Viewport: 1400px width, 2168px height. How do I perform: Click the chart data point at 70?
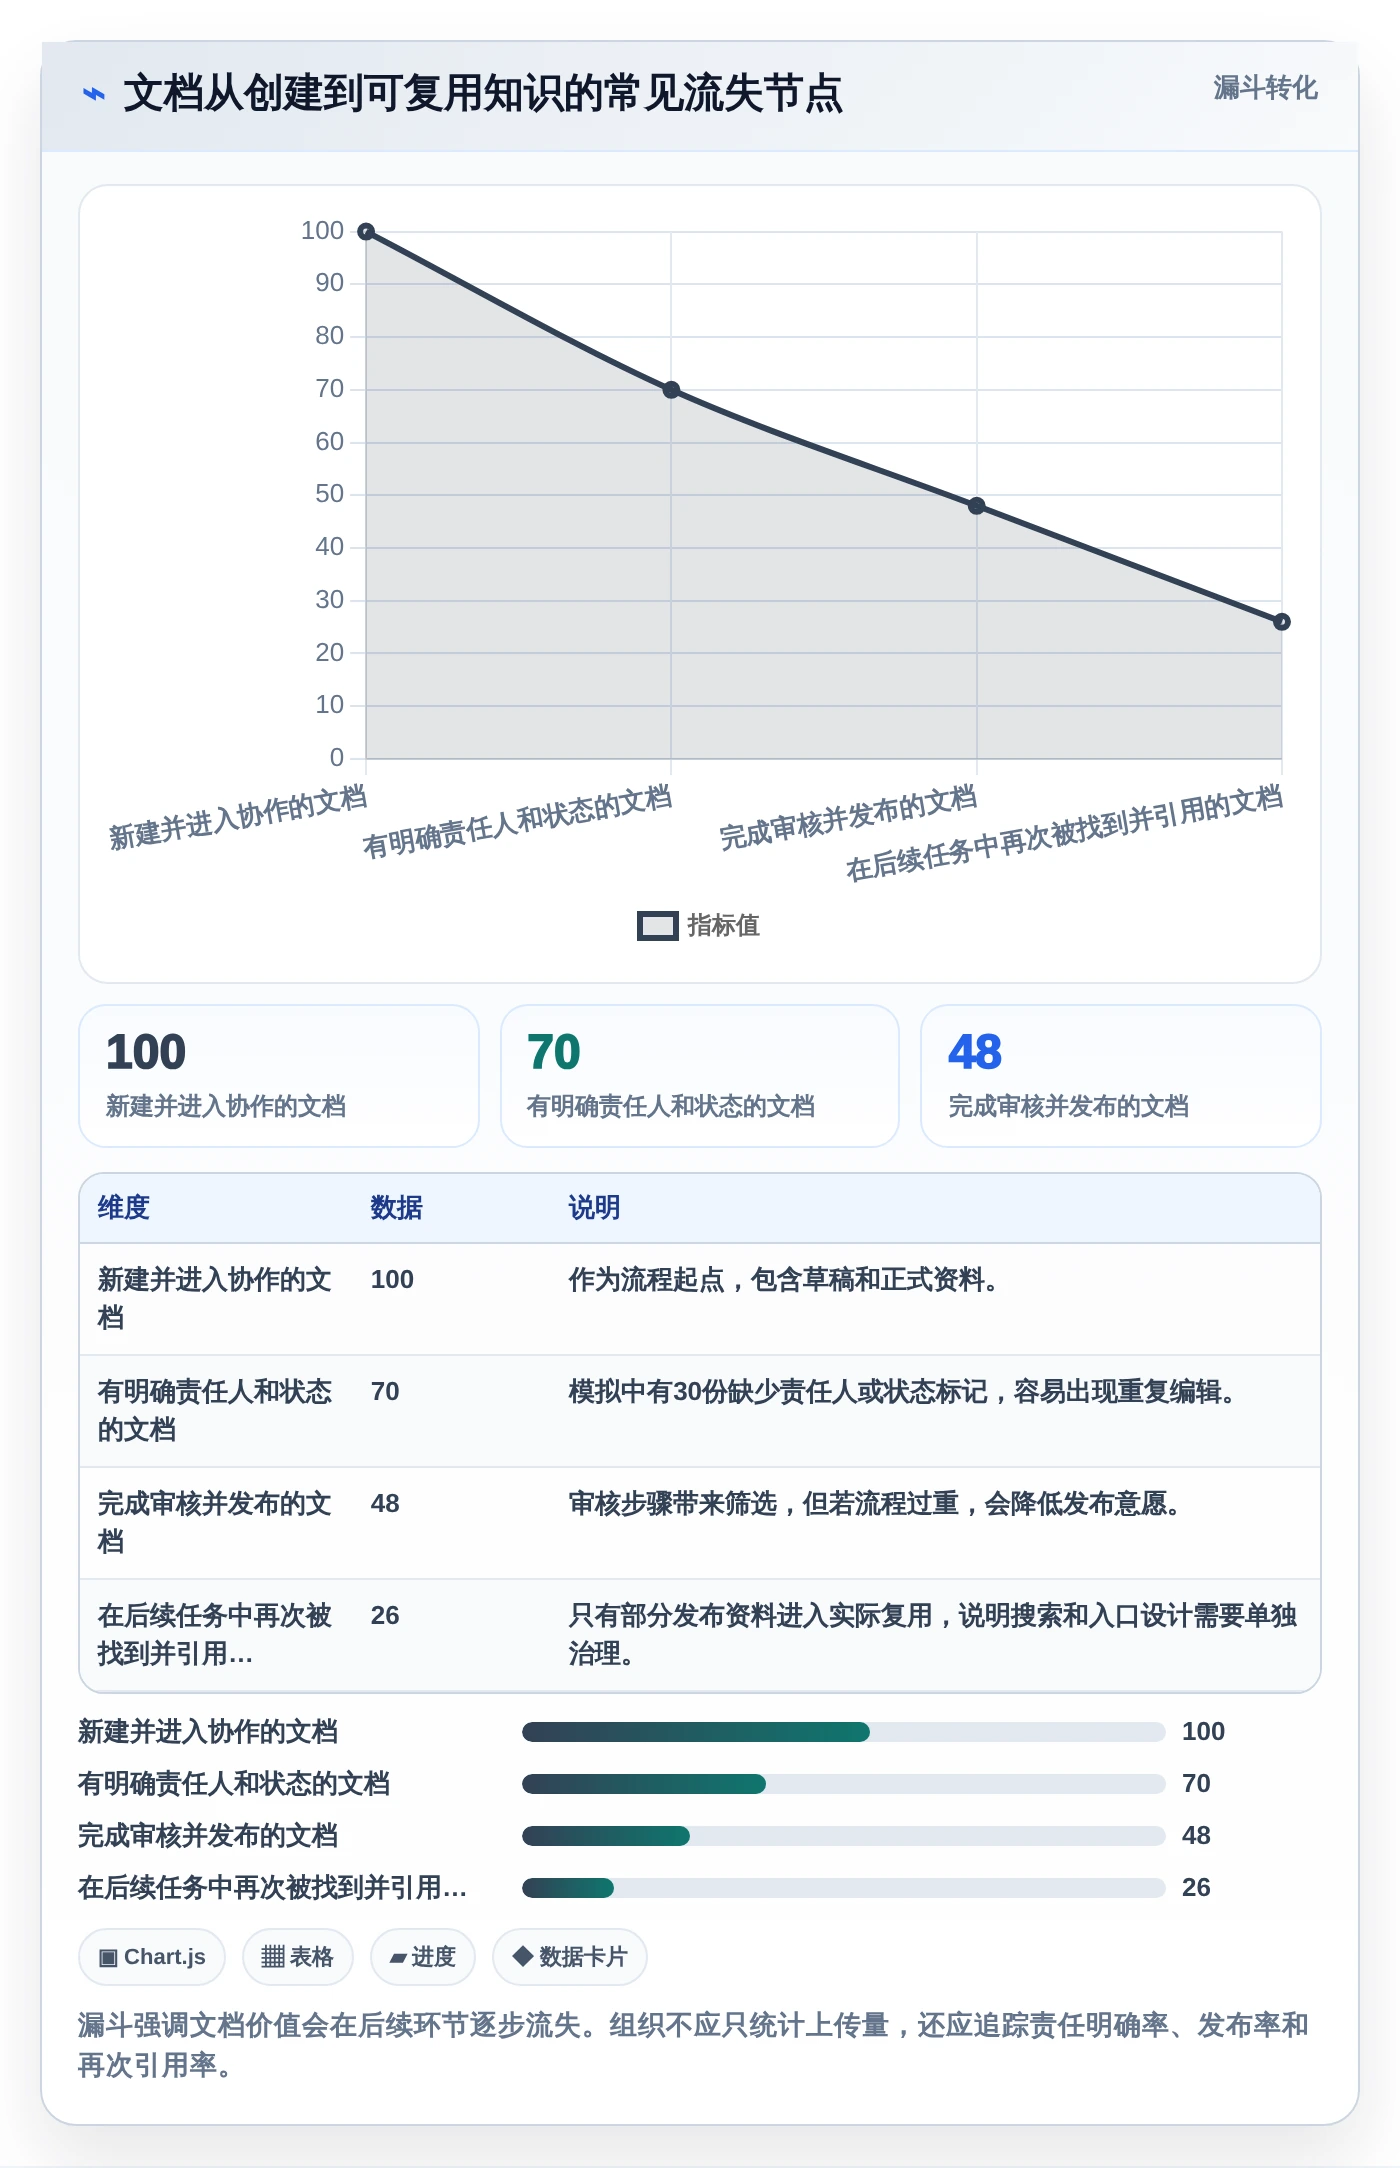671,390
